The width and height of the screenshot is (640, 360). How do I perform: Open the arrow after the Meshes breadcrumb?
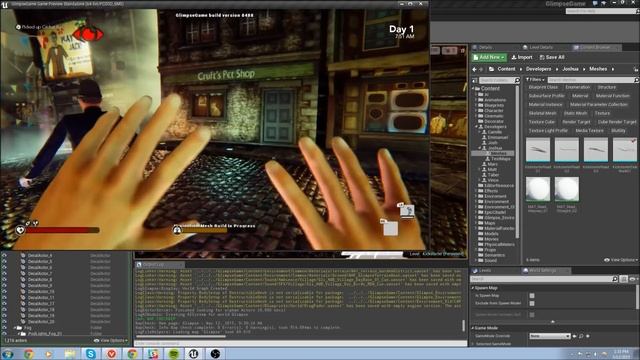coord(613,69)
